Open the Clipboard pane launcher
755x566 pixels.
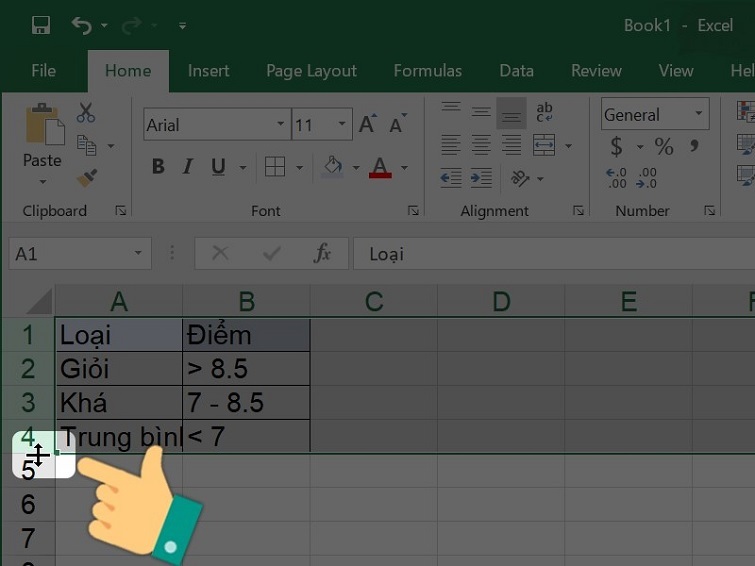click(120, 210)
